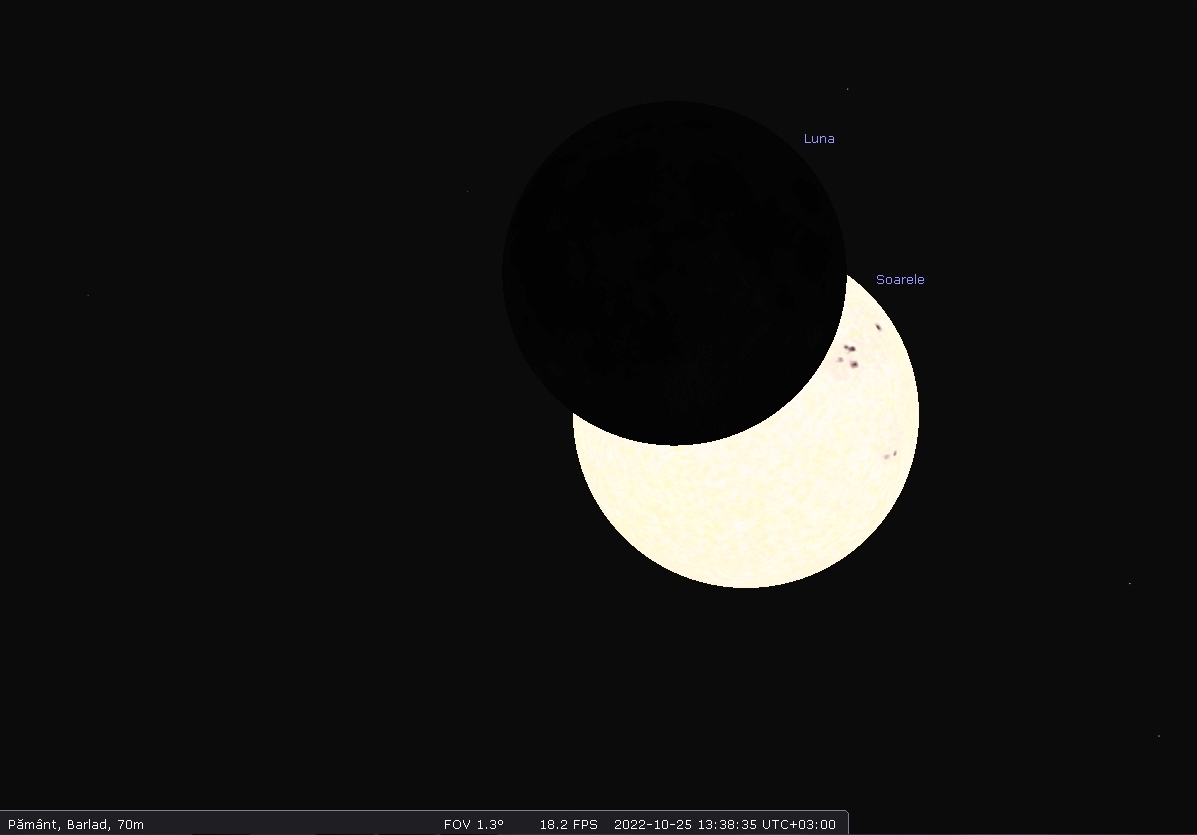Select the faint star left of Moon
Screen dimensions: 1197x835
[x=467, y=191]
